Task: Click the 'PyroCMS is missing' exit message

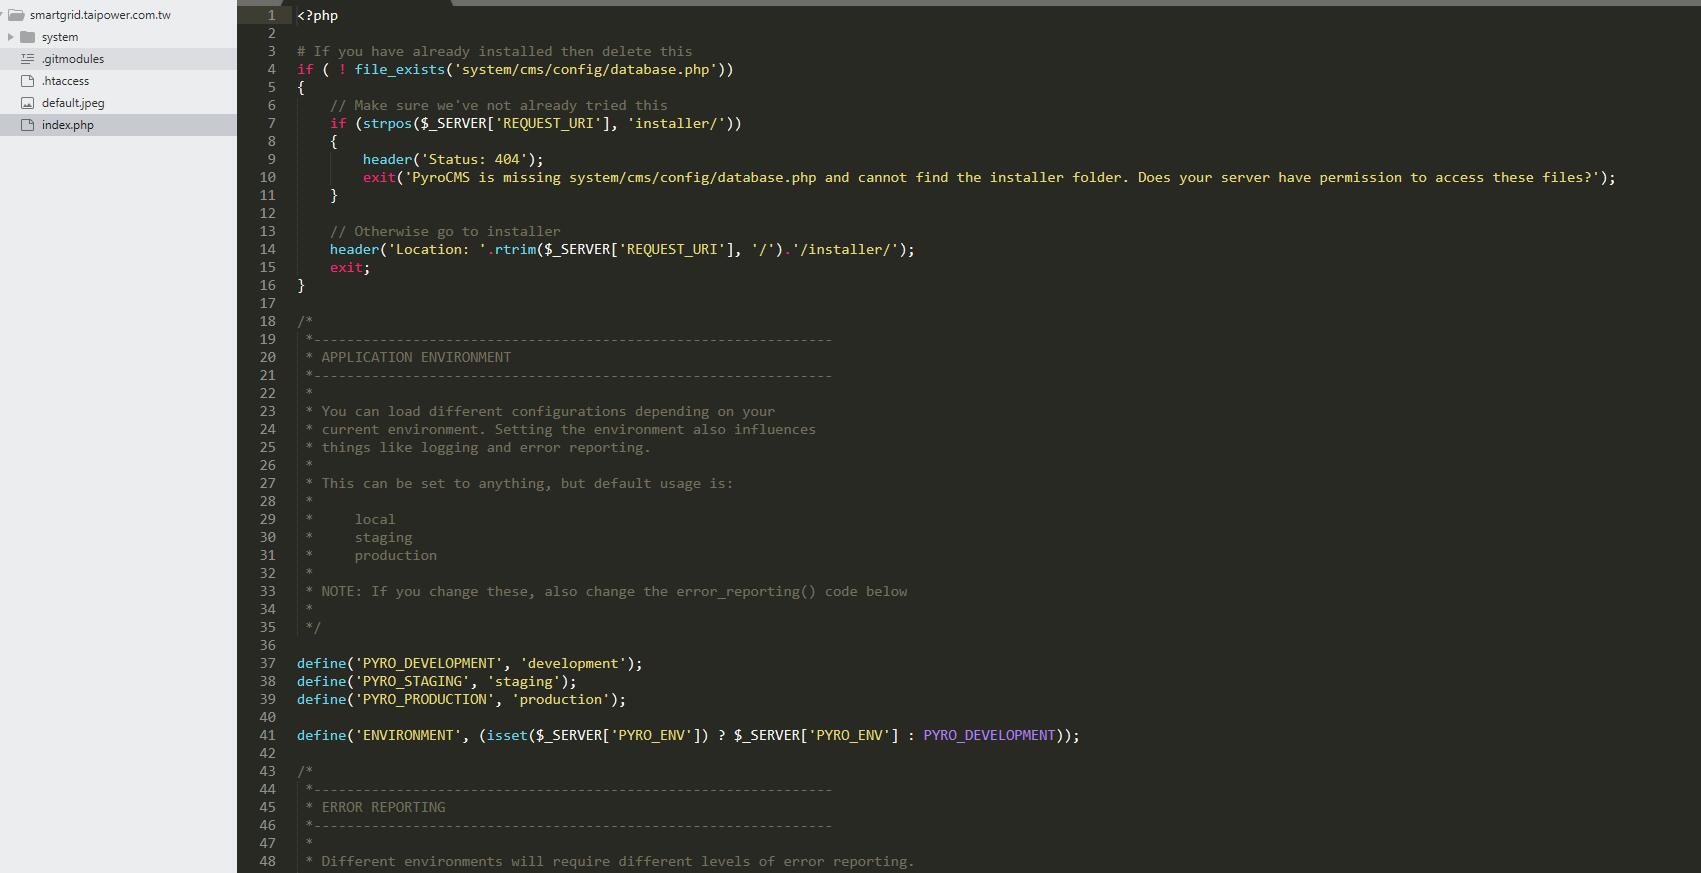Action: coord(1001,177)
